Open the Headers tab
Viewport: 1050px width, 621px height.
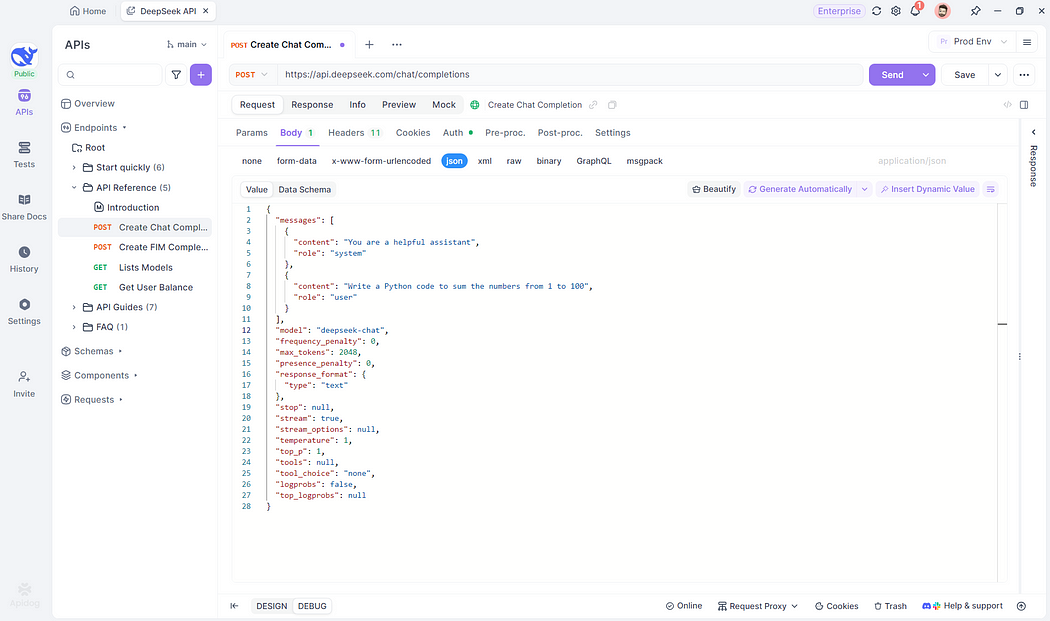coord(354,133)
